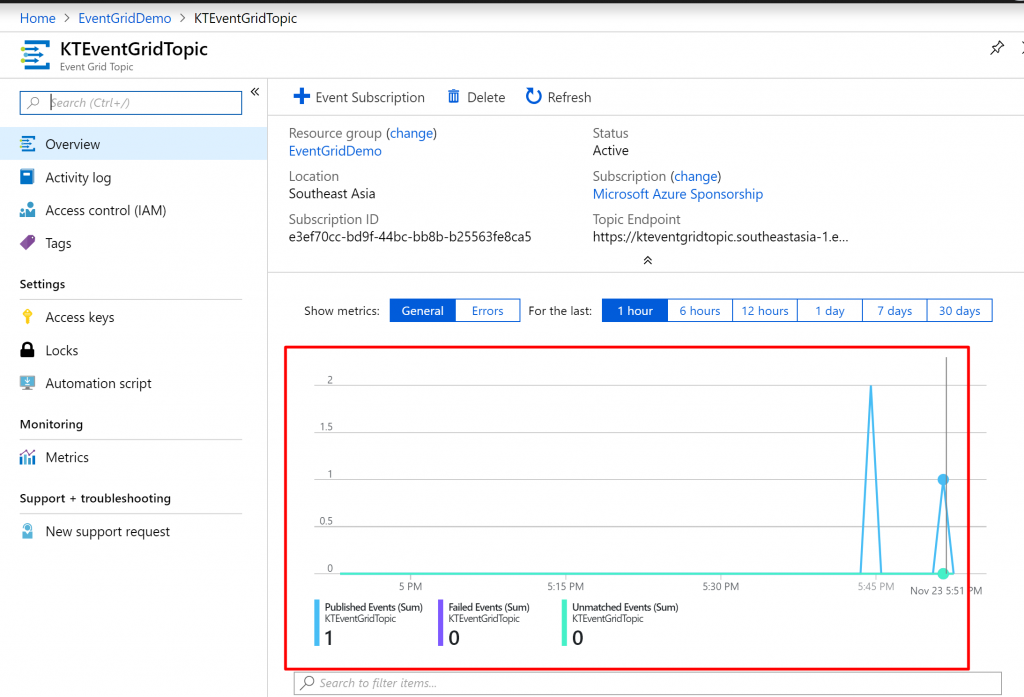Select the 30 days time range
The height and width of the screenshot is (697, 1024).
(959, 310)
